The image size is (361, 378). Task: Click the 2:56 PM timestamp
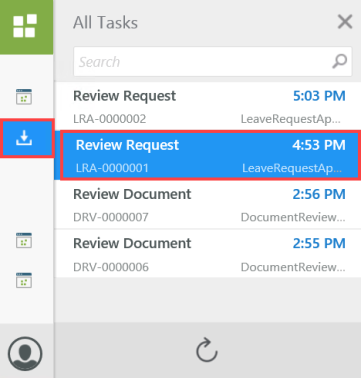pos(319,194)
